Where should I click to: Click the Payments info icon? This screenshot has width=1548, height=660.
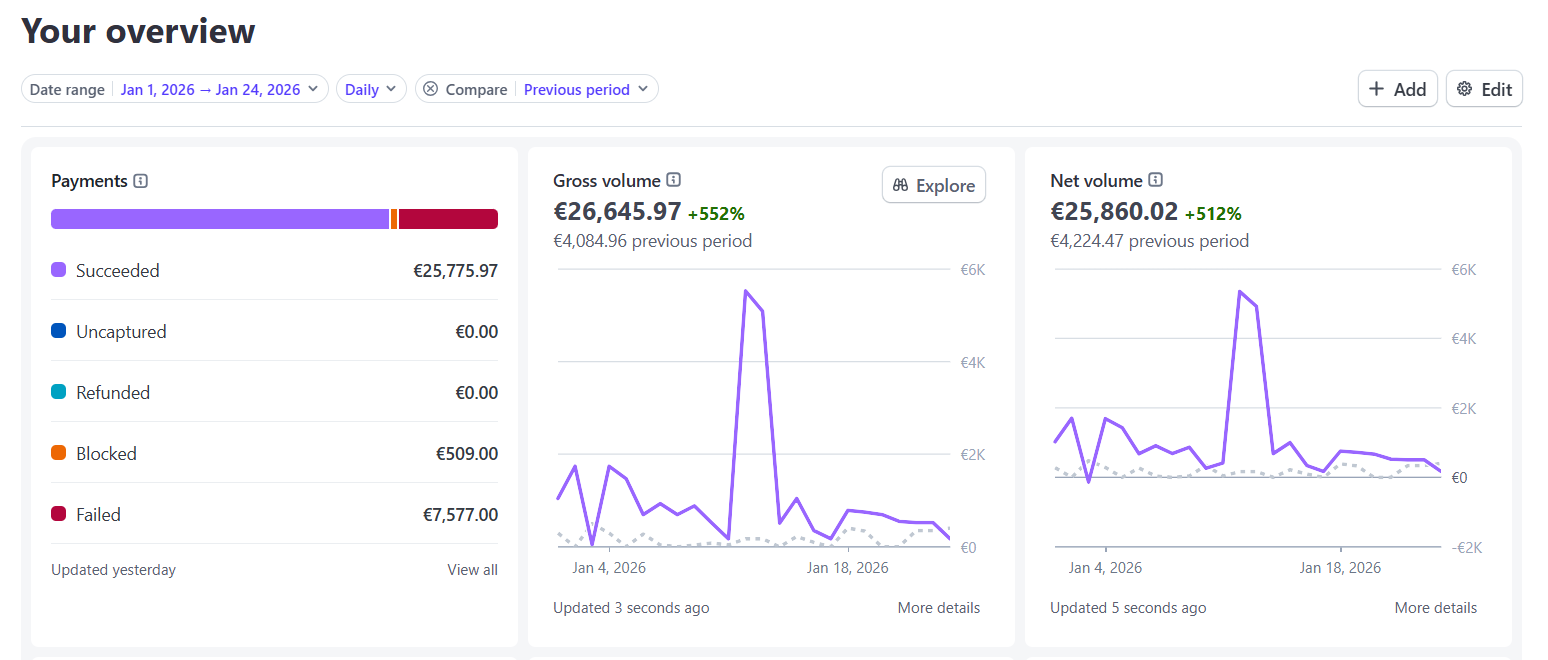141,181
